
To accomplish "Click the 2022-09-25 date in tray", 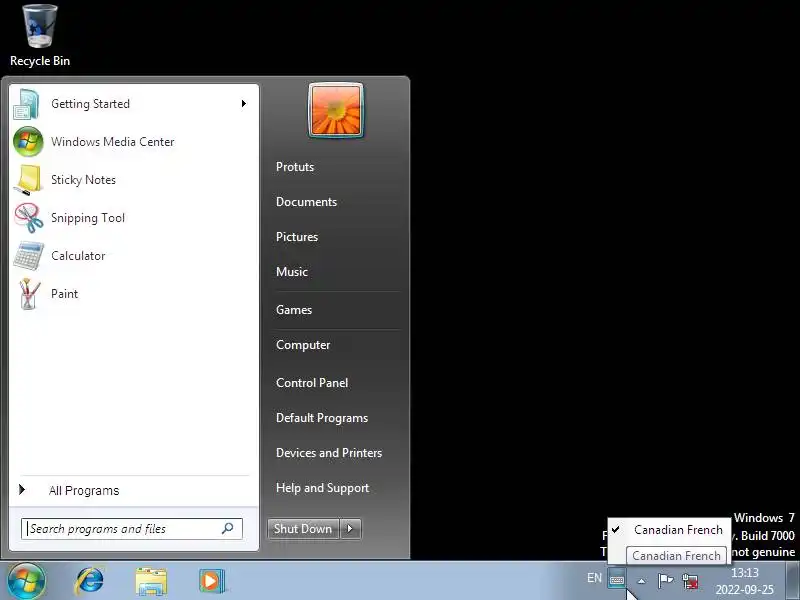I will pos(745,589).
